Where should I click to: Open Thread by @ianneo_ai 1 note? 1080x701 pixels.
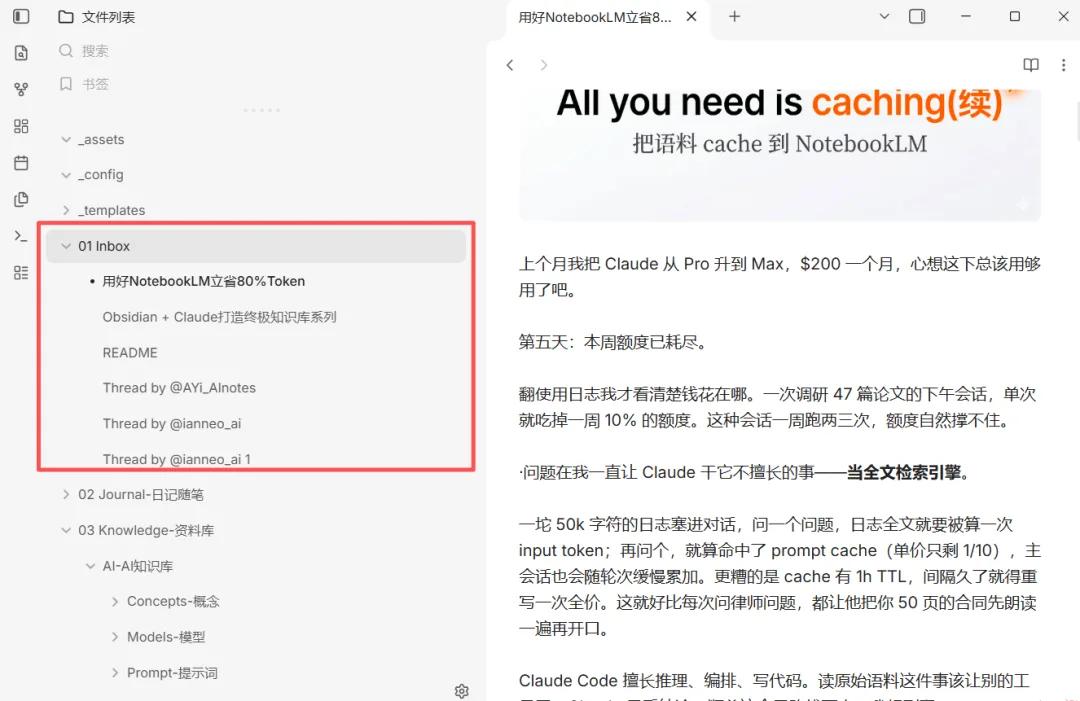point(176,459)
